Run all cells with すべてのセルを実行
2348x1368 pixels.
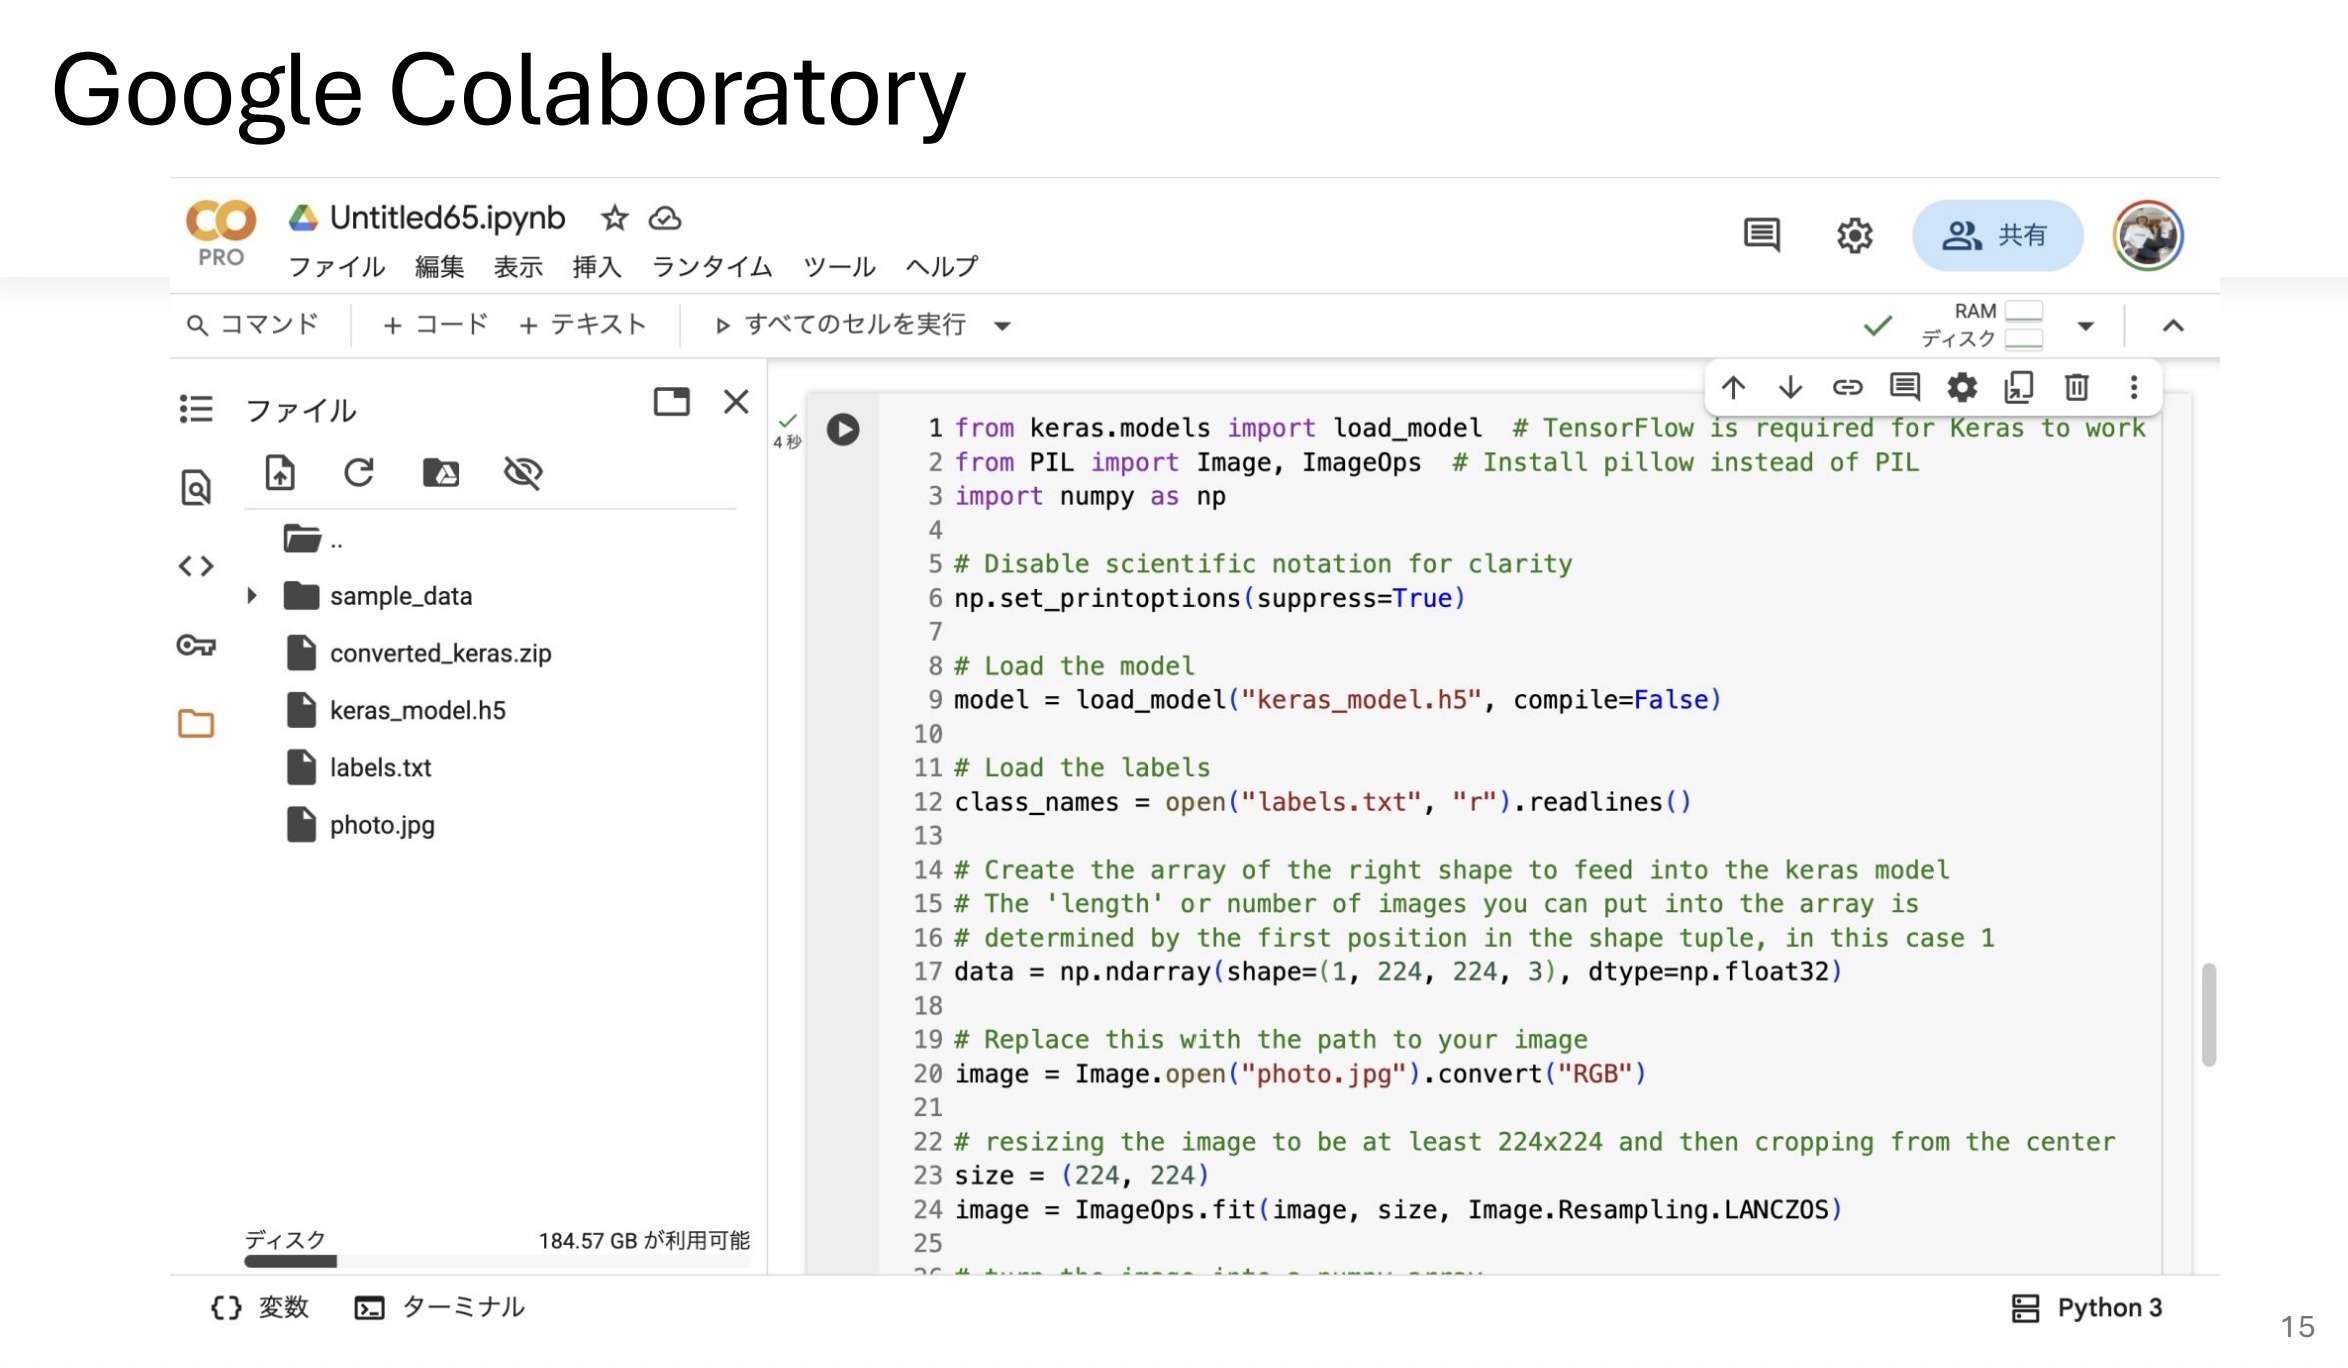point(841,325)
